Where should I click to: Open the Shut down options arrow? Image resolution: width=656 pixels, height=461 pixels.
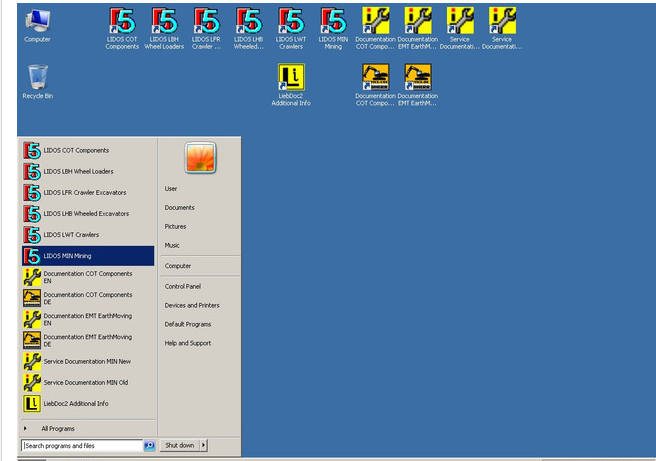[203, 446]
